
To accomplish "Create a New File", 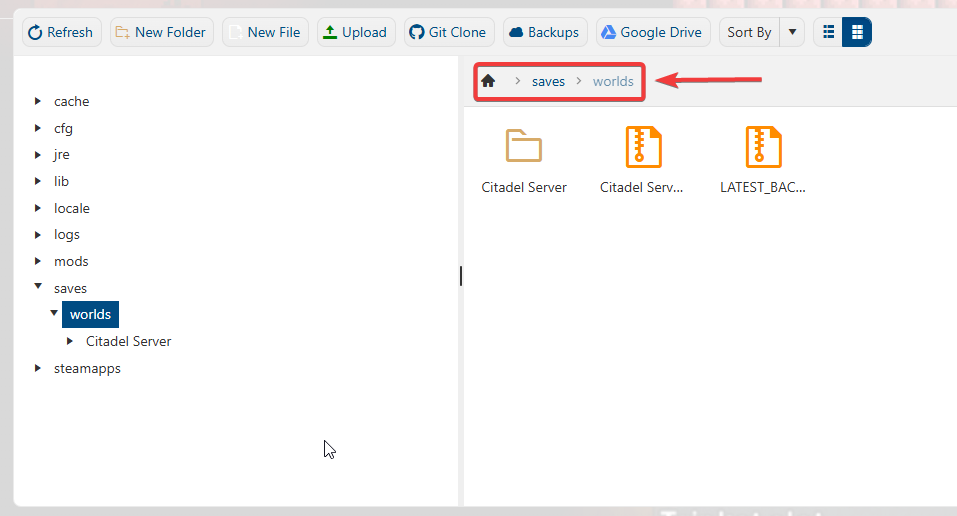I will (x=265, y=32).
